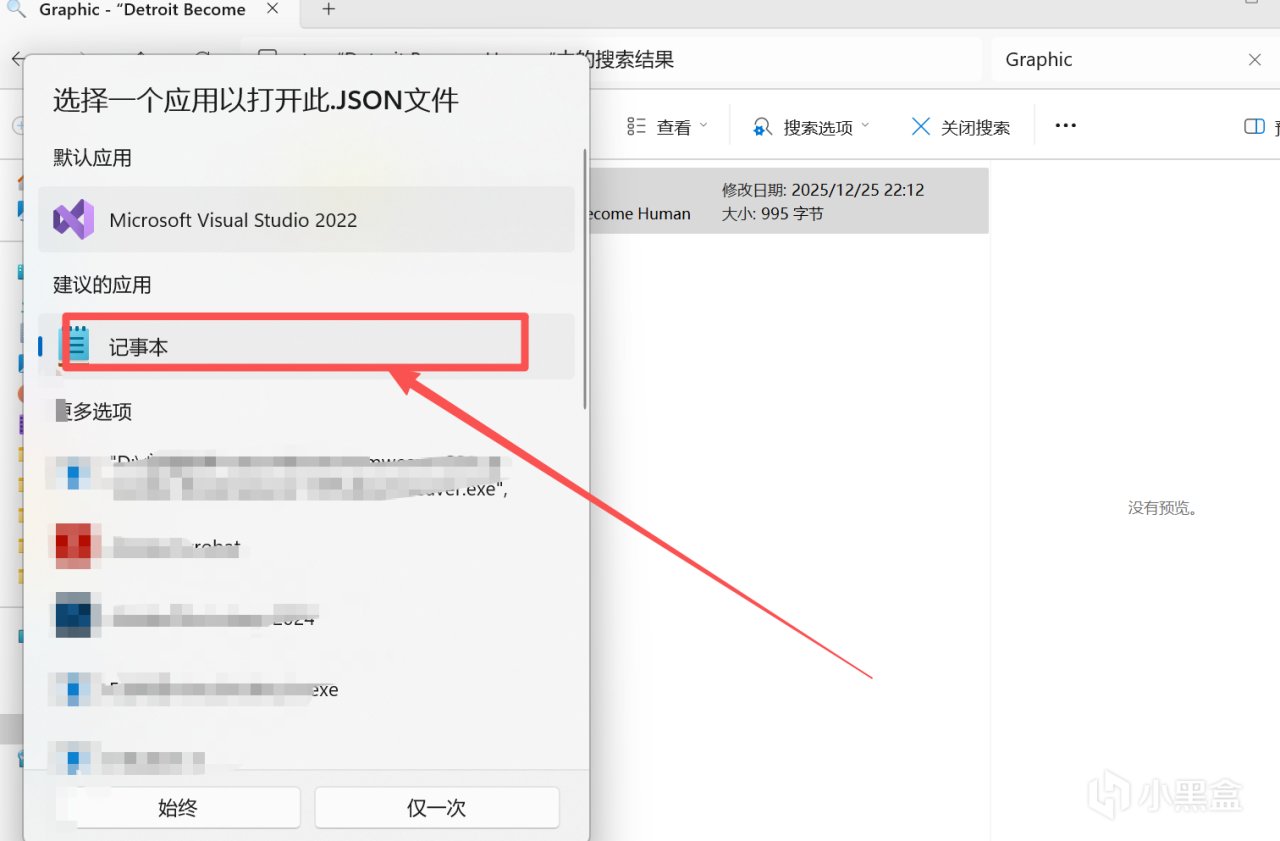Image resolution: width=1280 pixels, height=841 pixels.
Task: Select 记事本 (Notepad) in suggested apps
Action: point(306,346)
